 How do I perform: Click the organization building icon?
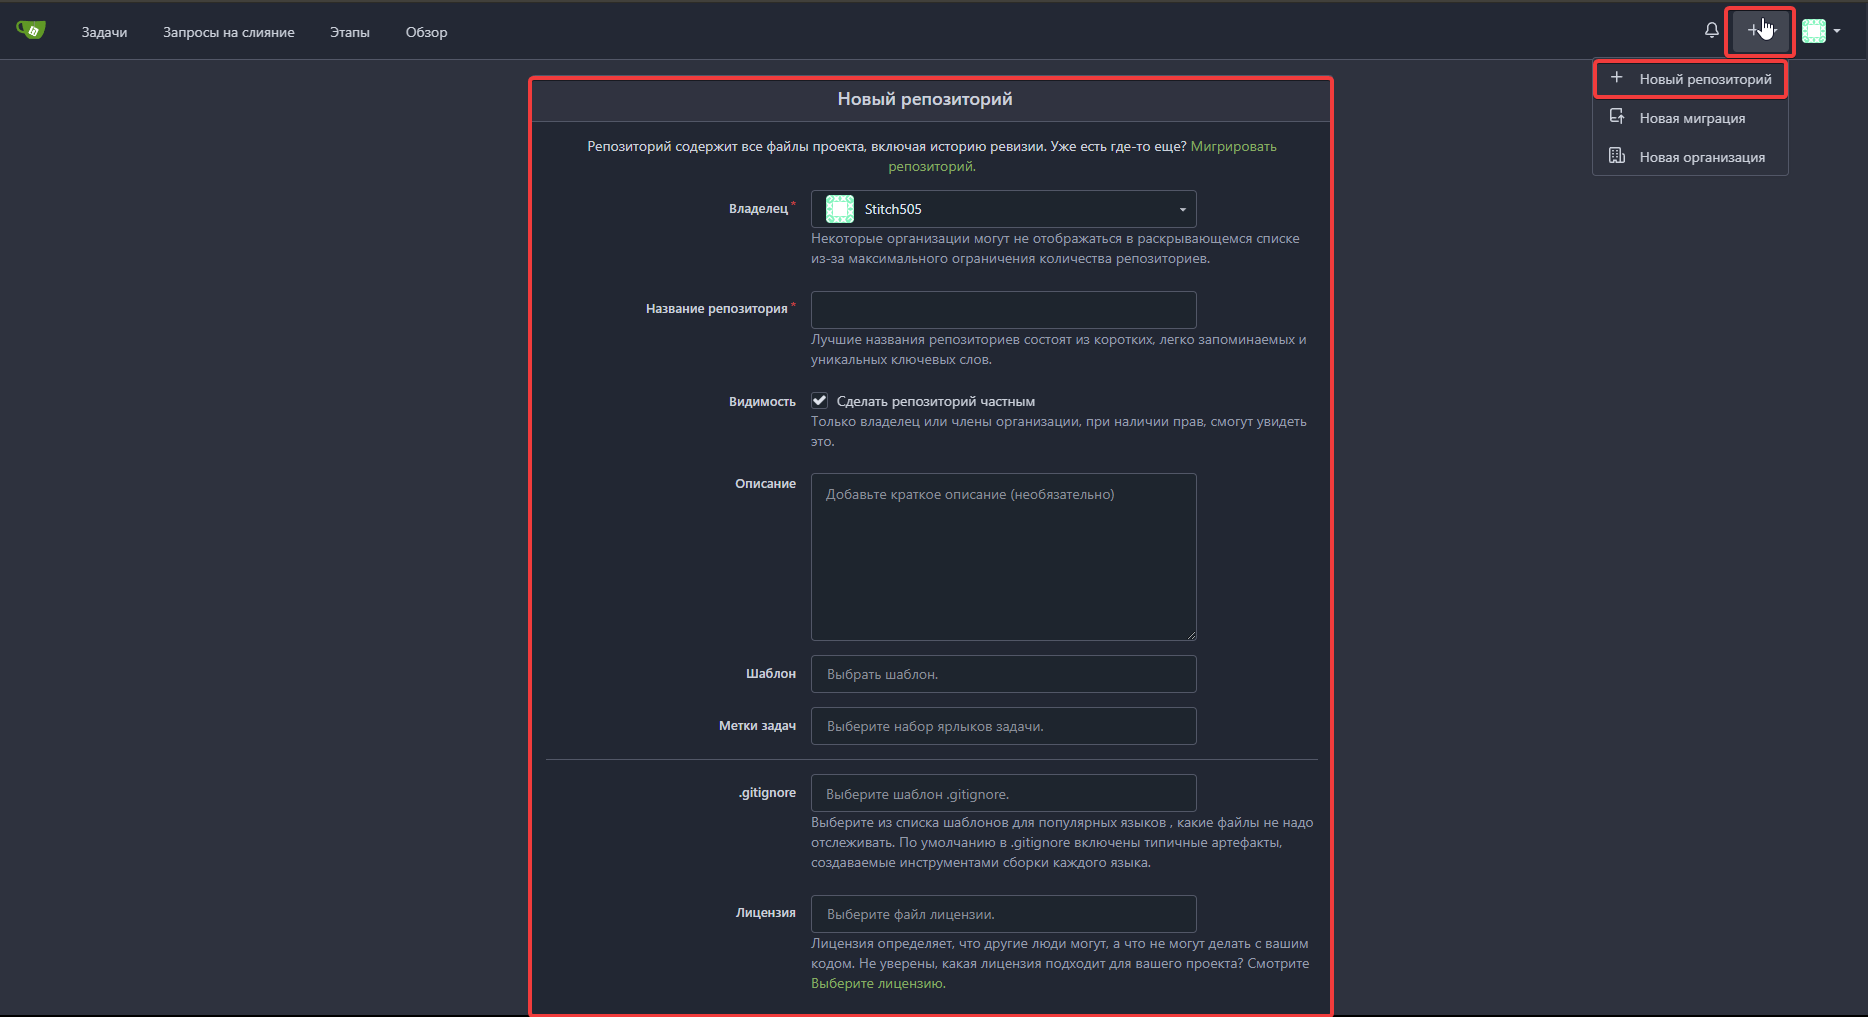[1616, 156]
